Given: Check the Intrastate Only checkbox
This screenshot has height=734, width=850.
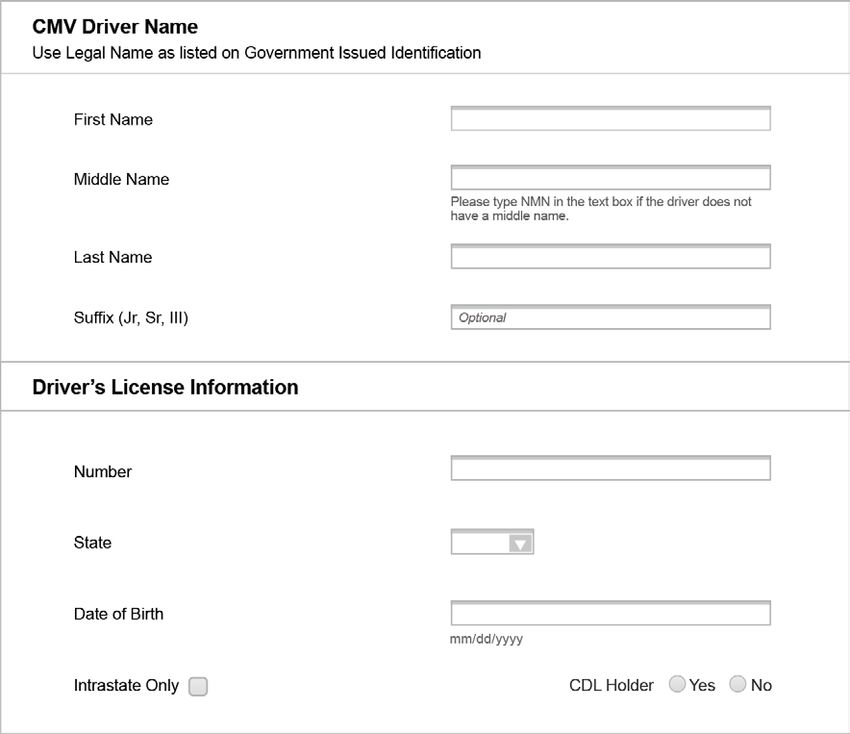Looking at the screenshot, I should click(198, 686).
